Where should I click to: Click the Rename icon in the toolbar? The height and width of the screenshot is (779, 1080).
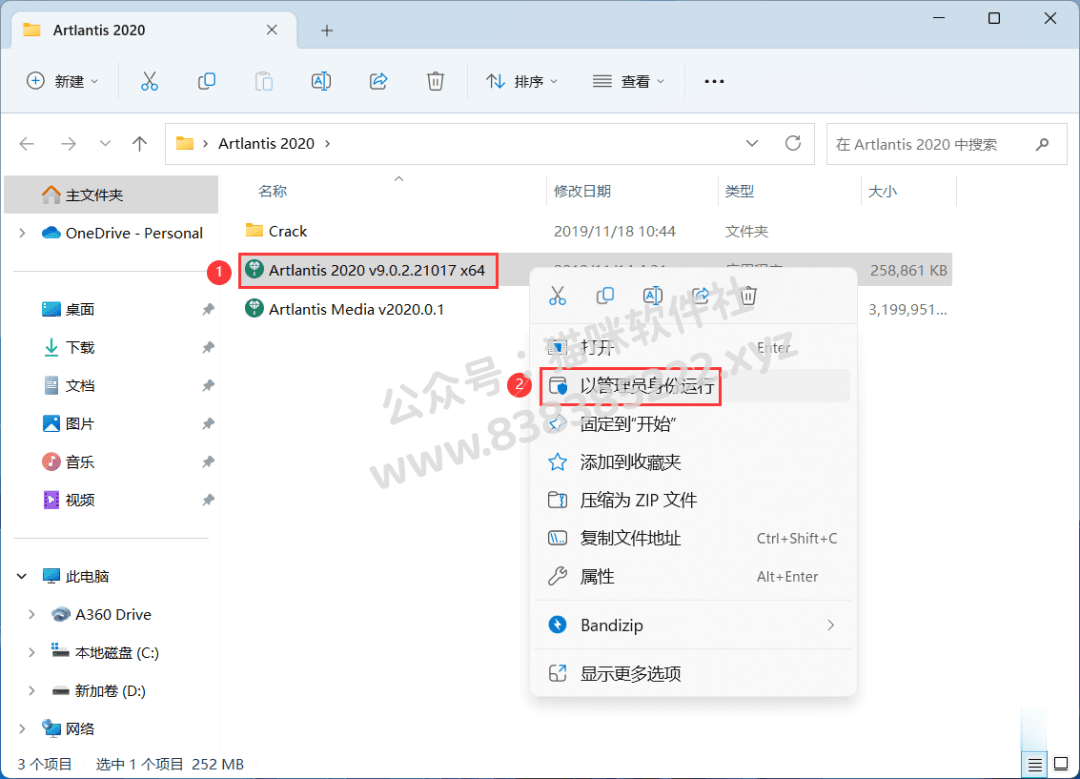[321, 81]
